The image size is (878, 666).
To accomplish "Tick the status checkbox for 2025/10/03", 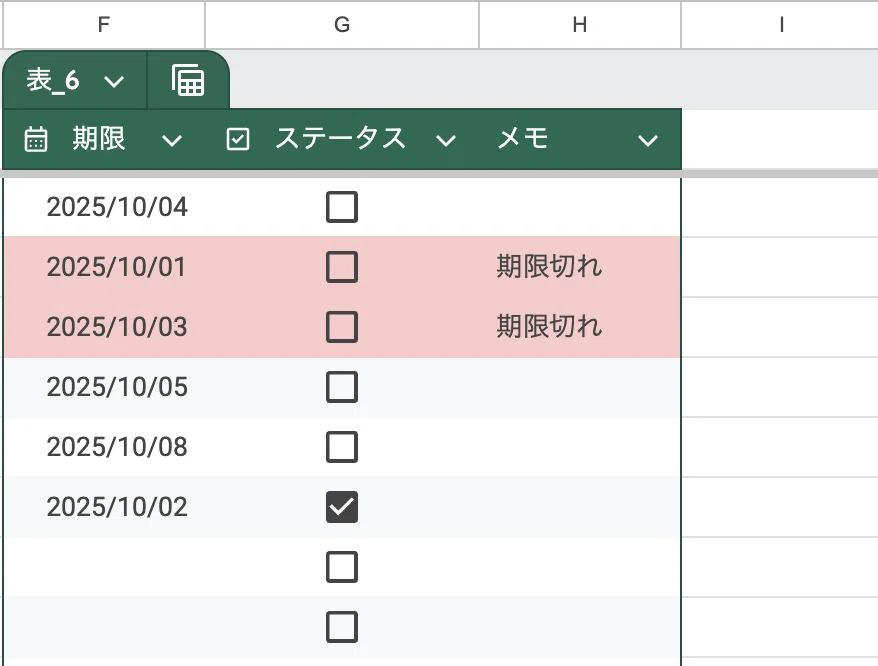I will click(x=342, y=327).
